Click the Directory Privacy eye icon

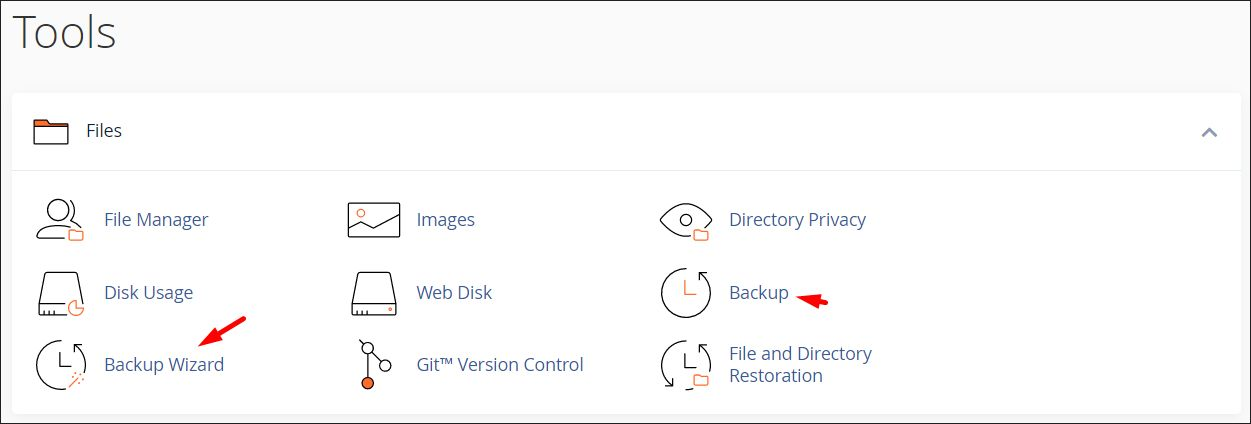click(x=686, y=220)
